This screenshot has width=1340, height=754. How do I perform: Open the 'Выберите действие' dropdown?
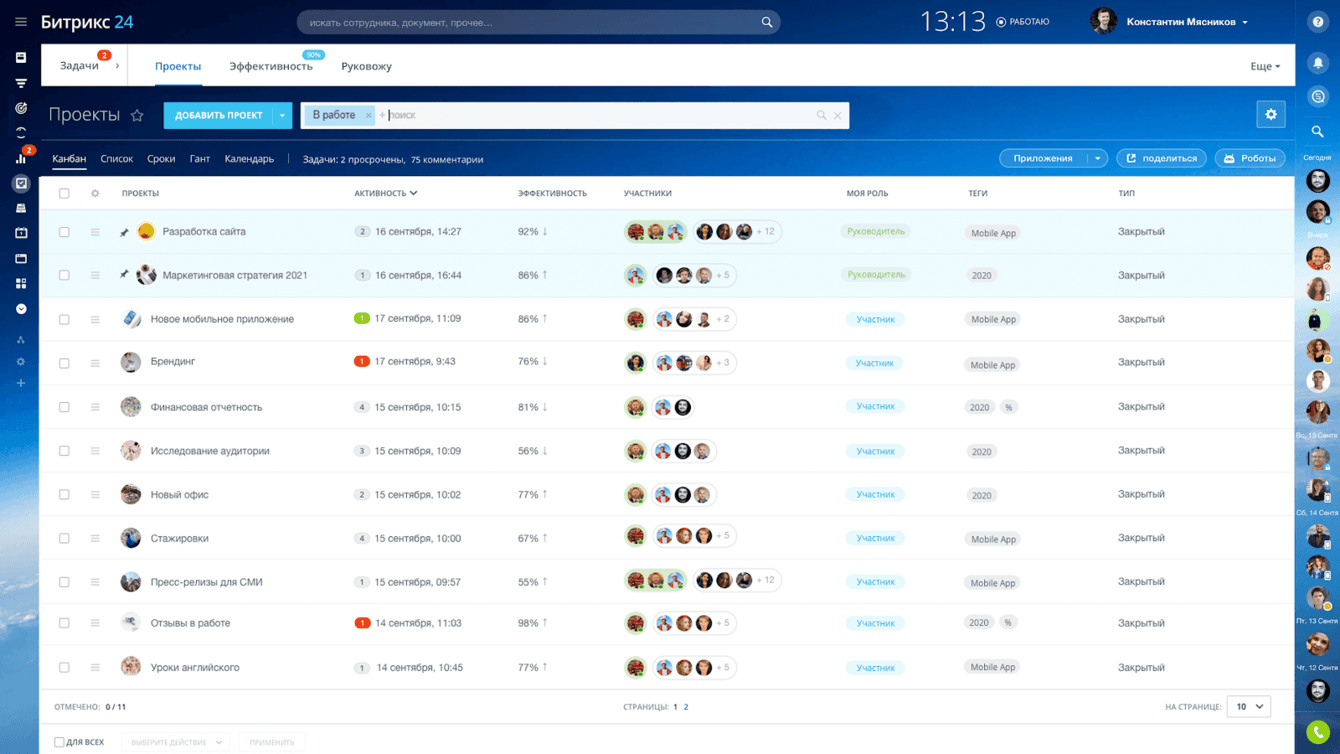click(x=176, y=742)
